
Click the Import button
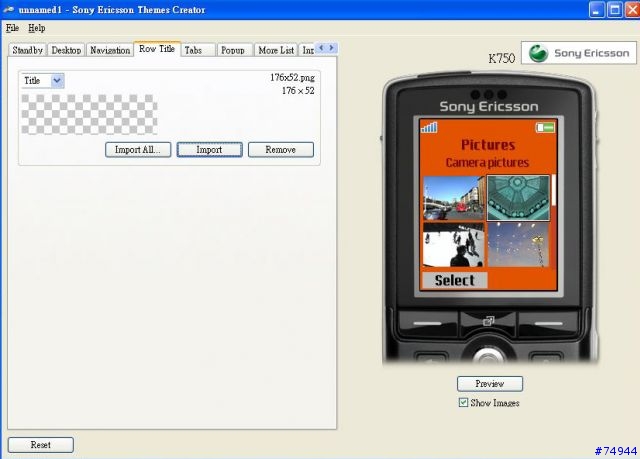coord(209,150)
